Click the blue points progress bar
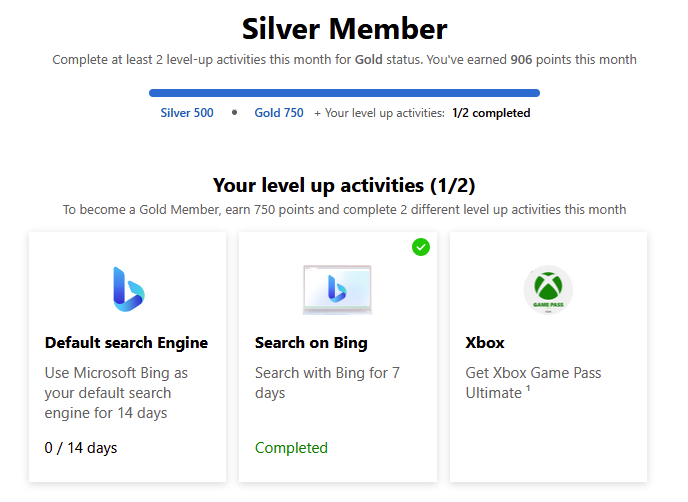688x502 pixels. point(344,93)
